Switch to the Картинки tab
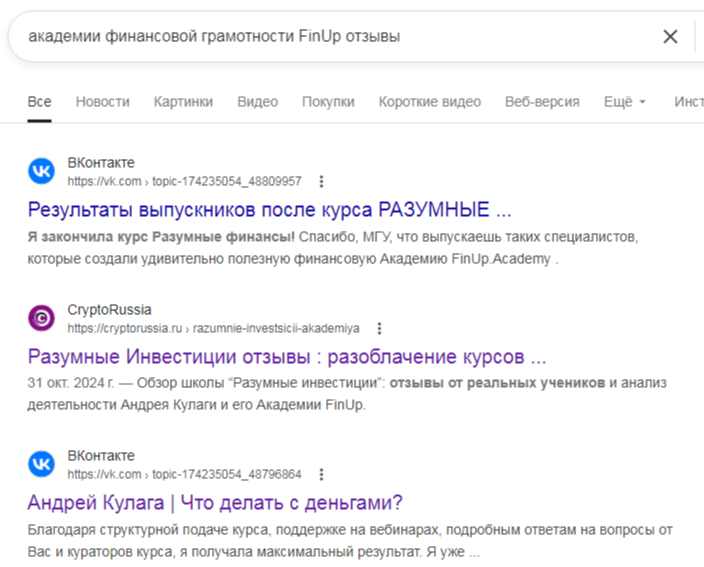This screenshot has width=704, height=567. click(183, 102)
